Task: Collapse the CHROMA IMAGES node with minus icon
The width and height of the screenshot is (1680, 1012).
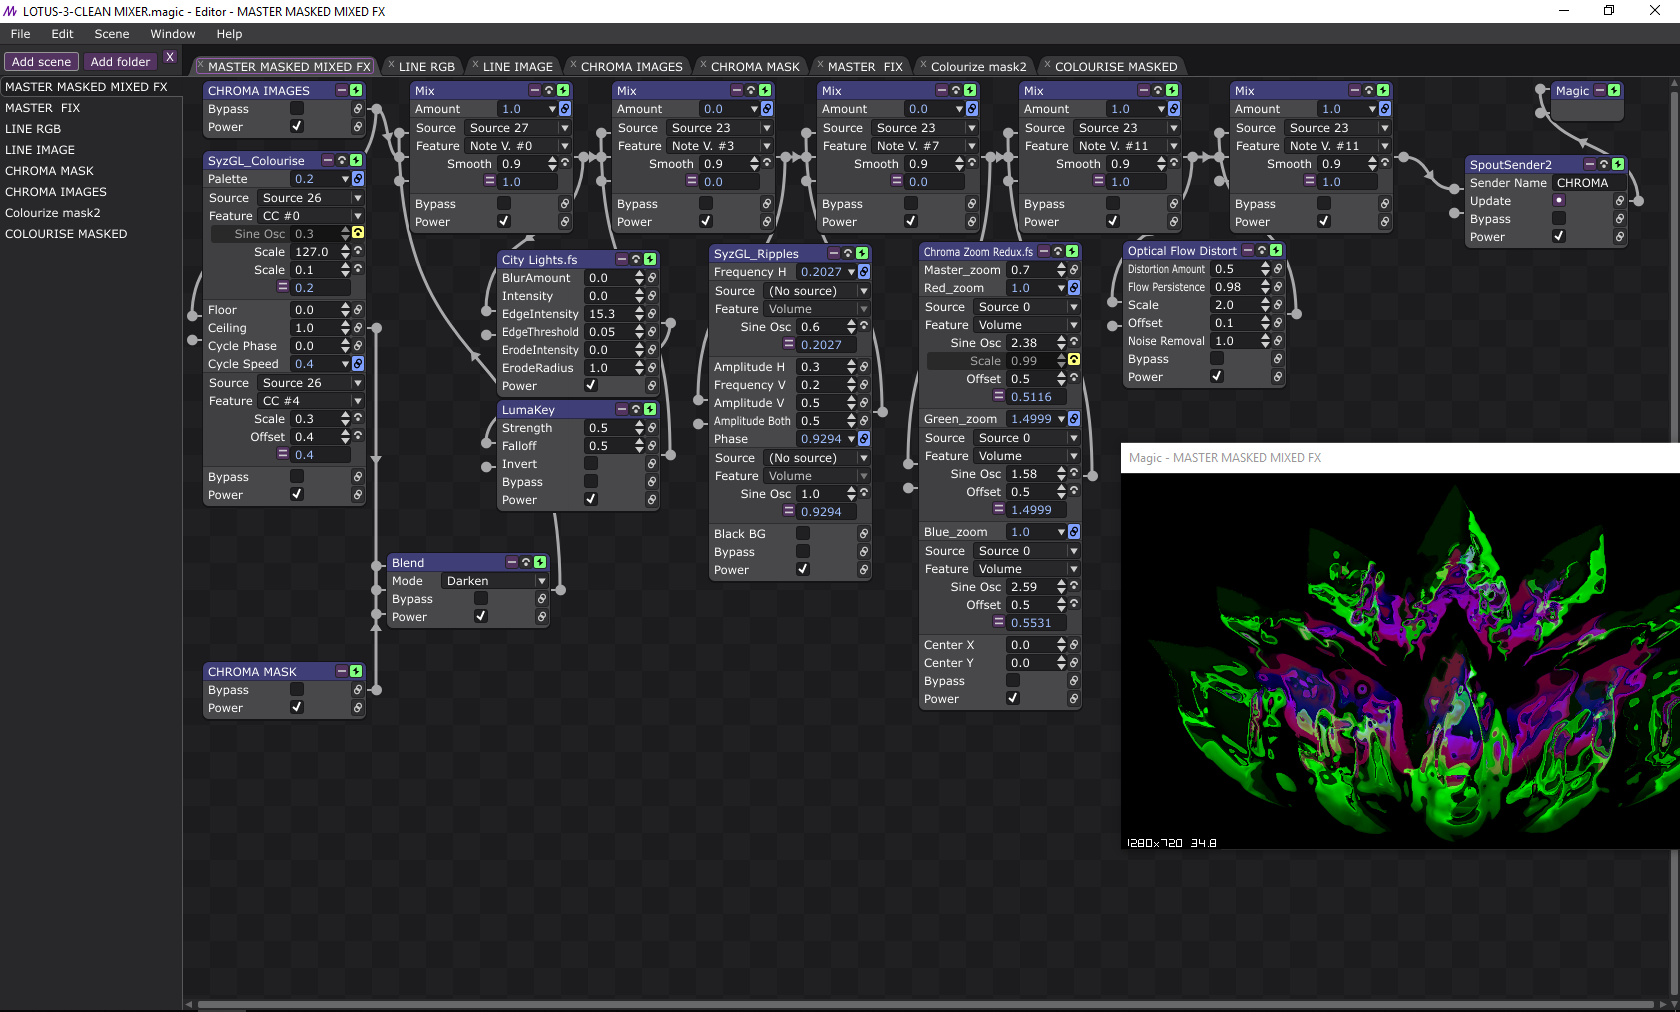Action: (x=342, y=90)
